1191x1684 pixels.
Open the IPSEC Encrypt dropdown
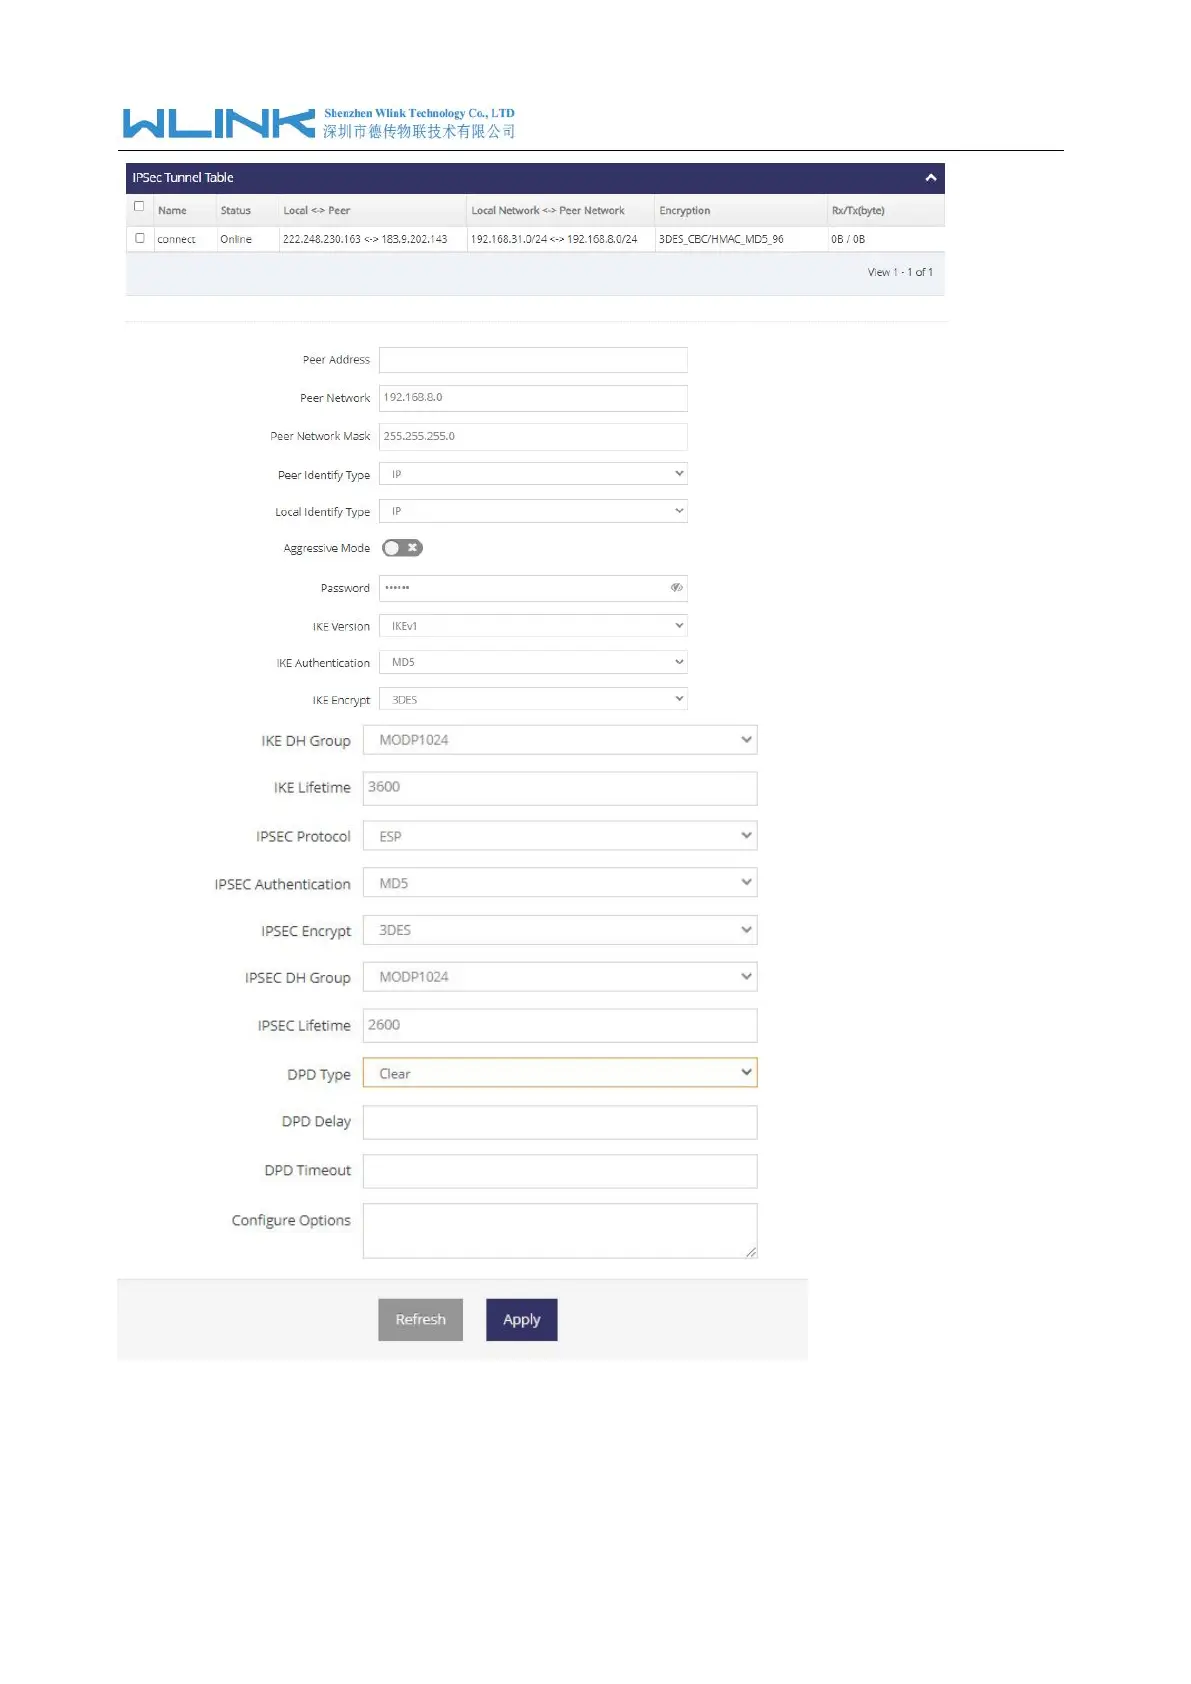click(560, 930)
